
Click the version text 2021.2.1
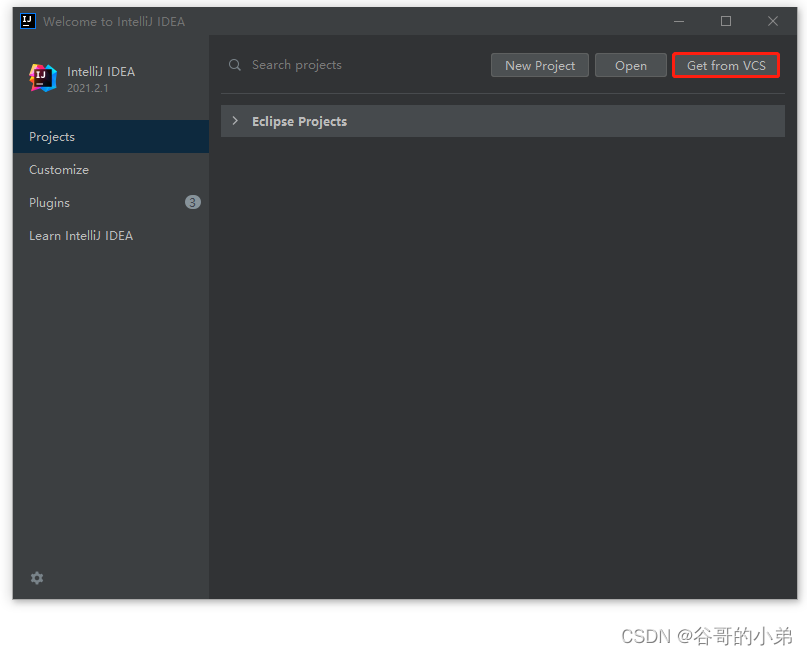pos(87,88)
